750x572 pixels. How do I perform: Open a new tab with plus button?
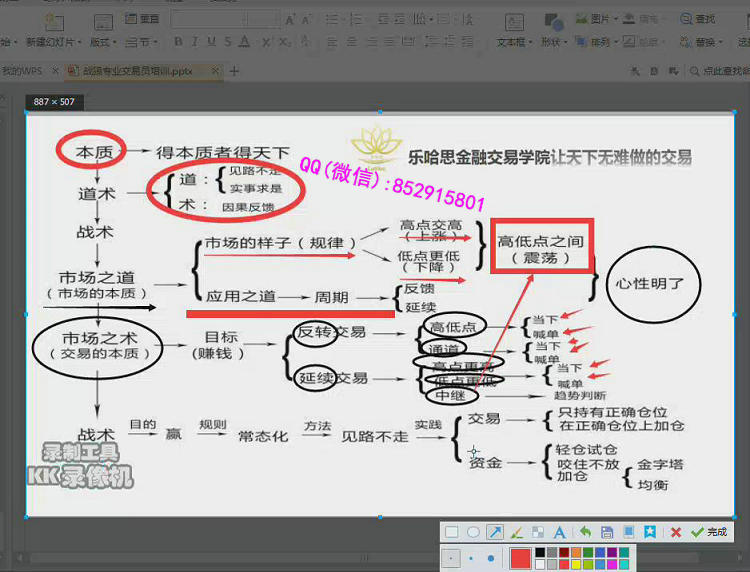235,71
